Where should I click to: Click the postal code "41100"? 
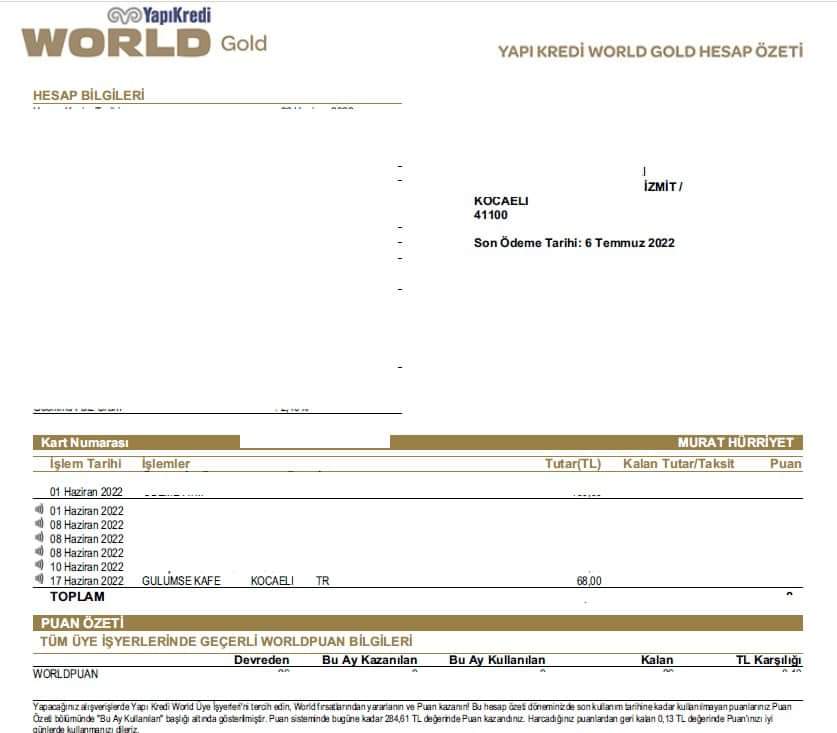point(491,215)
